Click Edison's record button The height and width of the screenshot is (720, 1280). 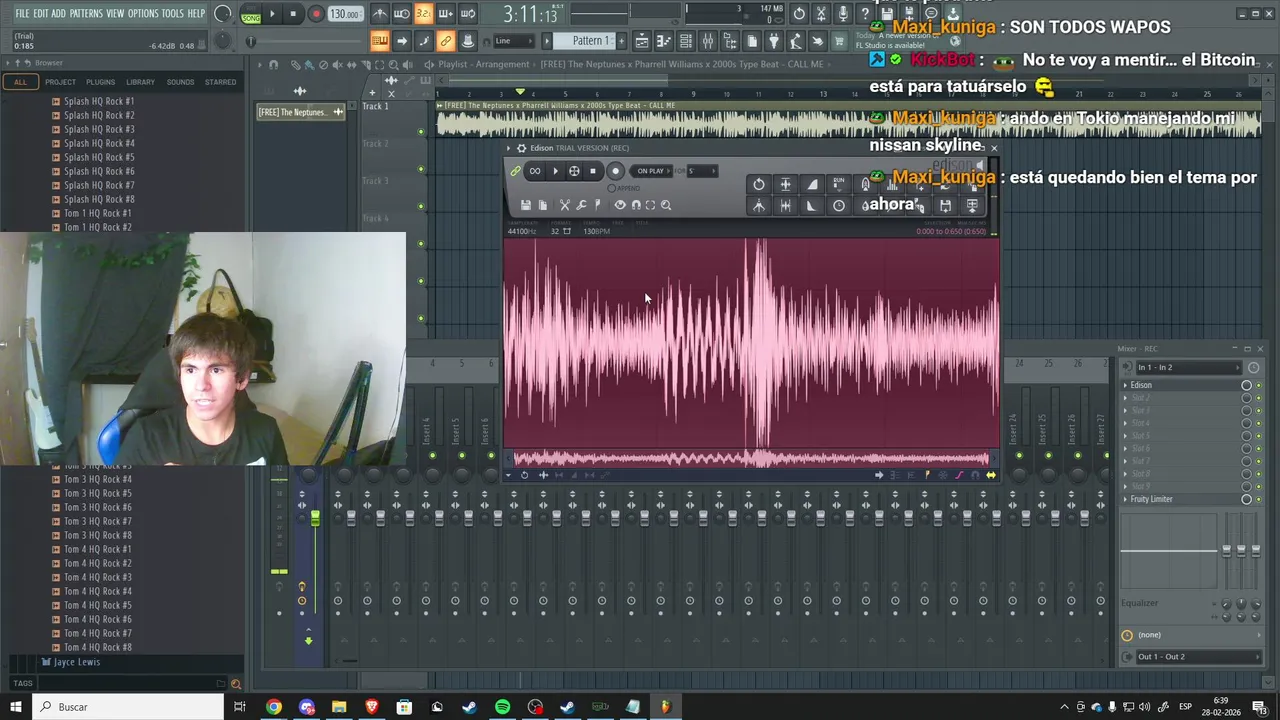click(x=616, y=171)
